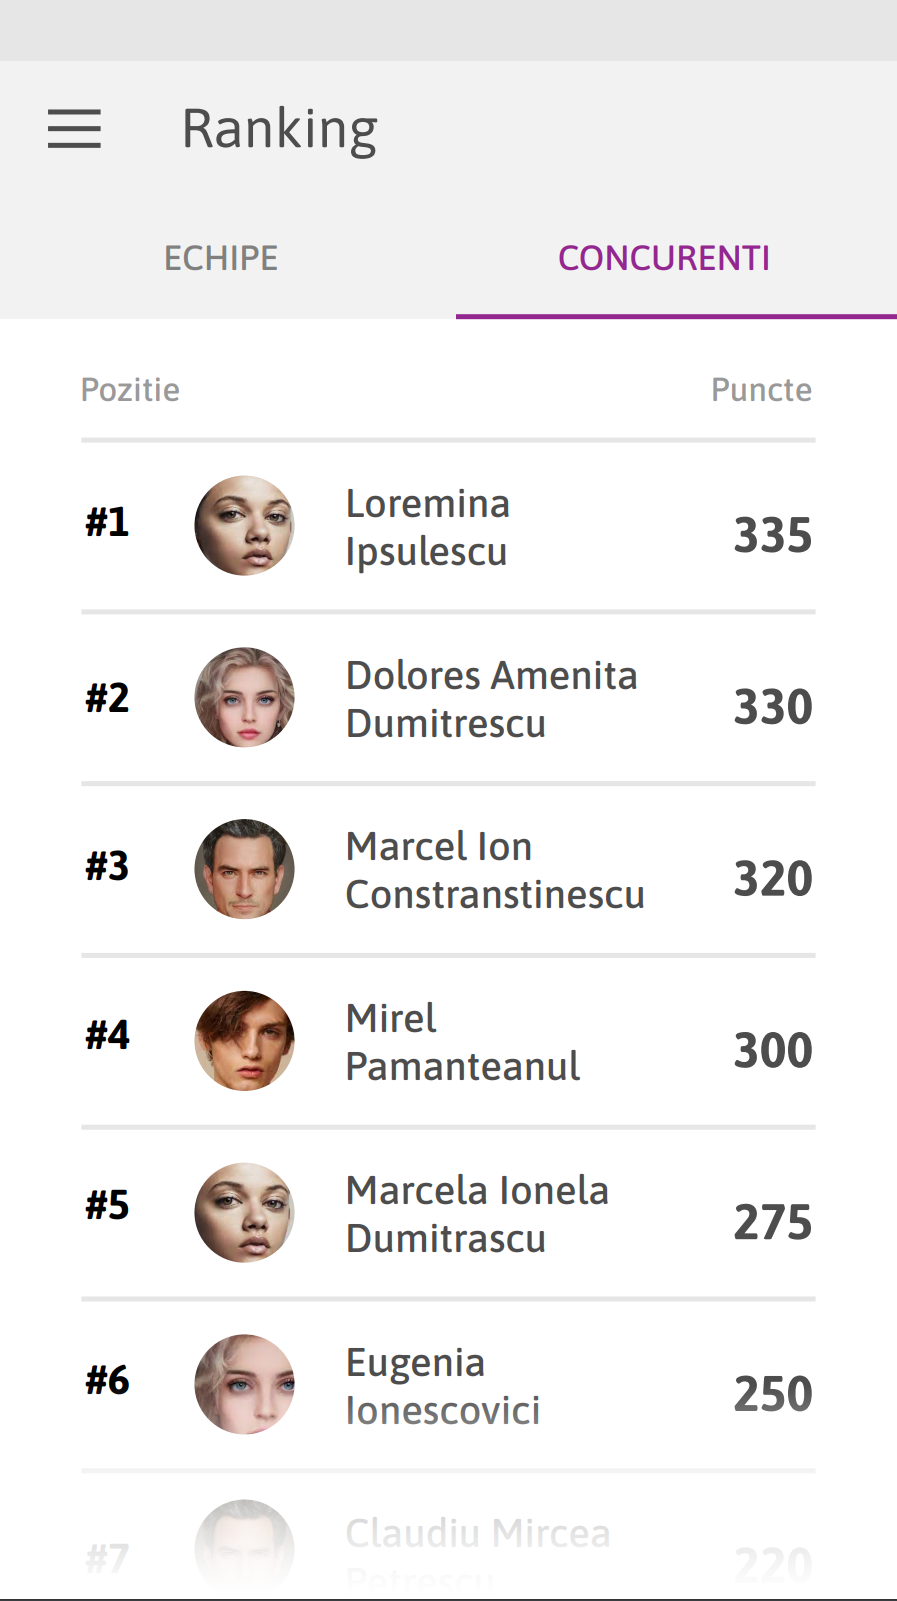
Task: Click Marcel Ion Constranstinescu's avatar
Action: 244,869
